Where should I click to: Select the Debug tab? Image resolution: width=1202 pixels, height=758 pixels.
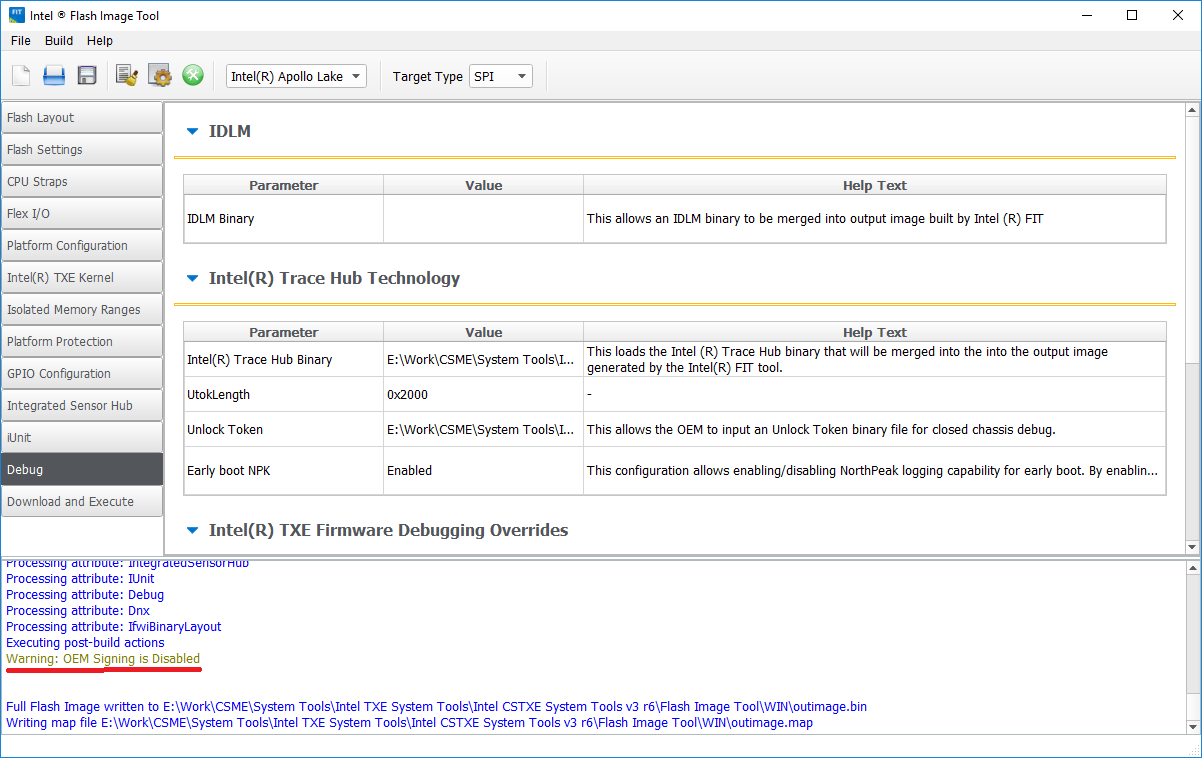point(82,469)
